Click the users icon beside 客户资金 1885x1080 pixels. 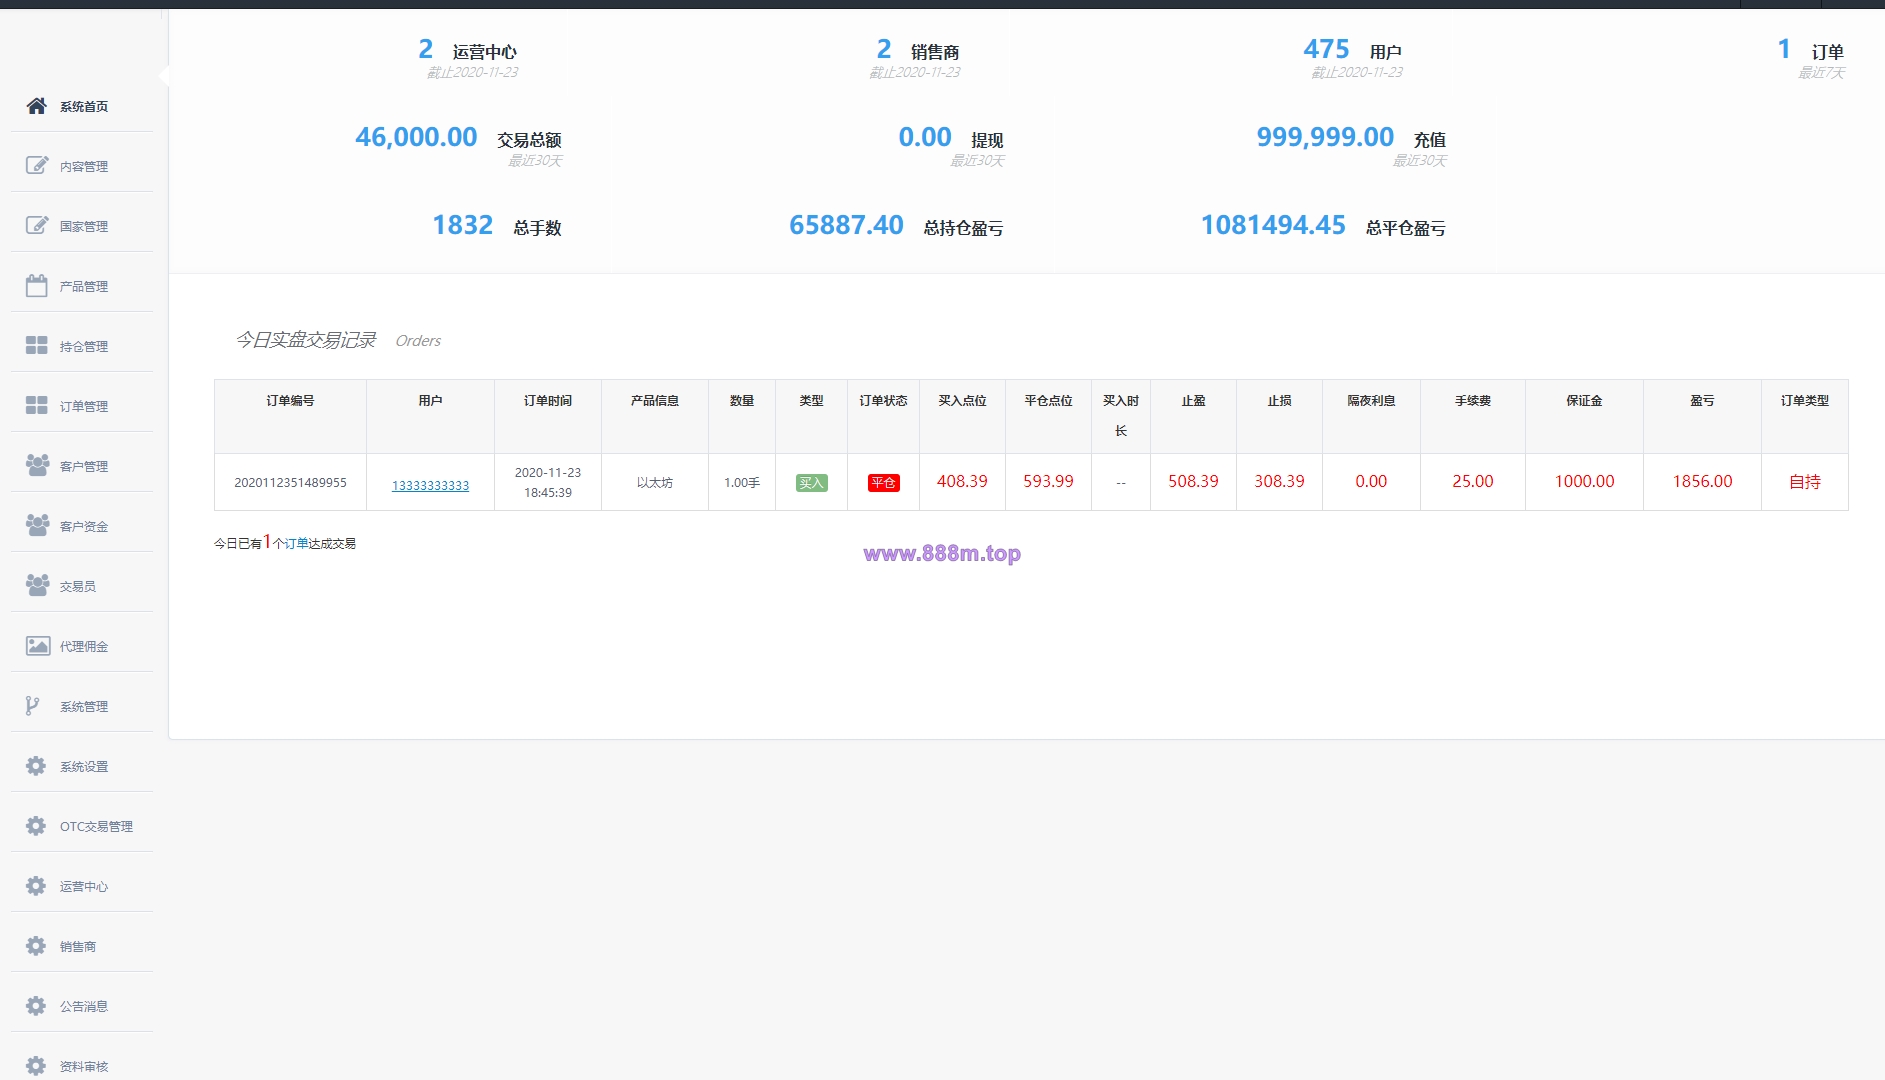pyautogui.click(x=37, y=526)
